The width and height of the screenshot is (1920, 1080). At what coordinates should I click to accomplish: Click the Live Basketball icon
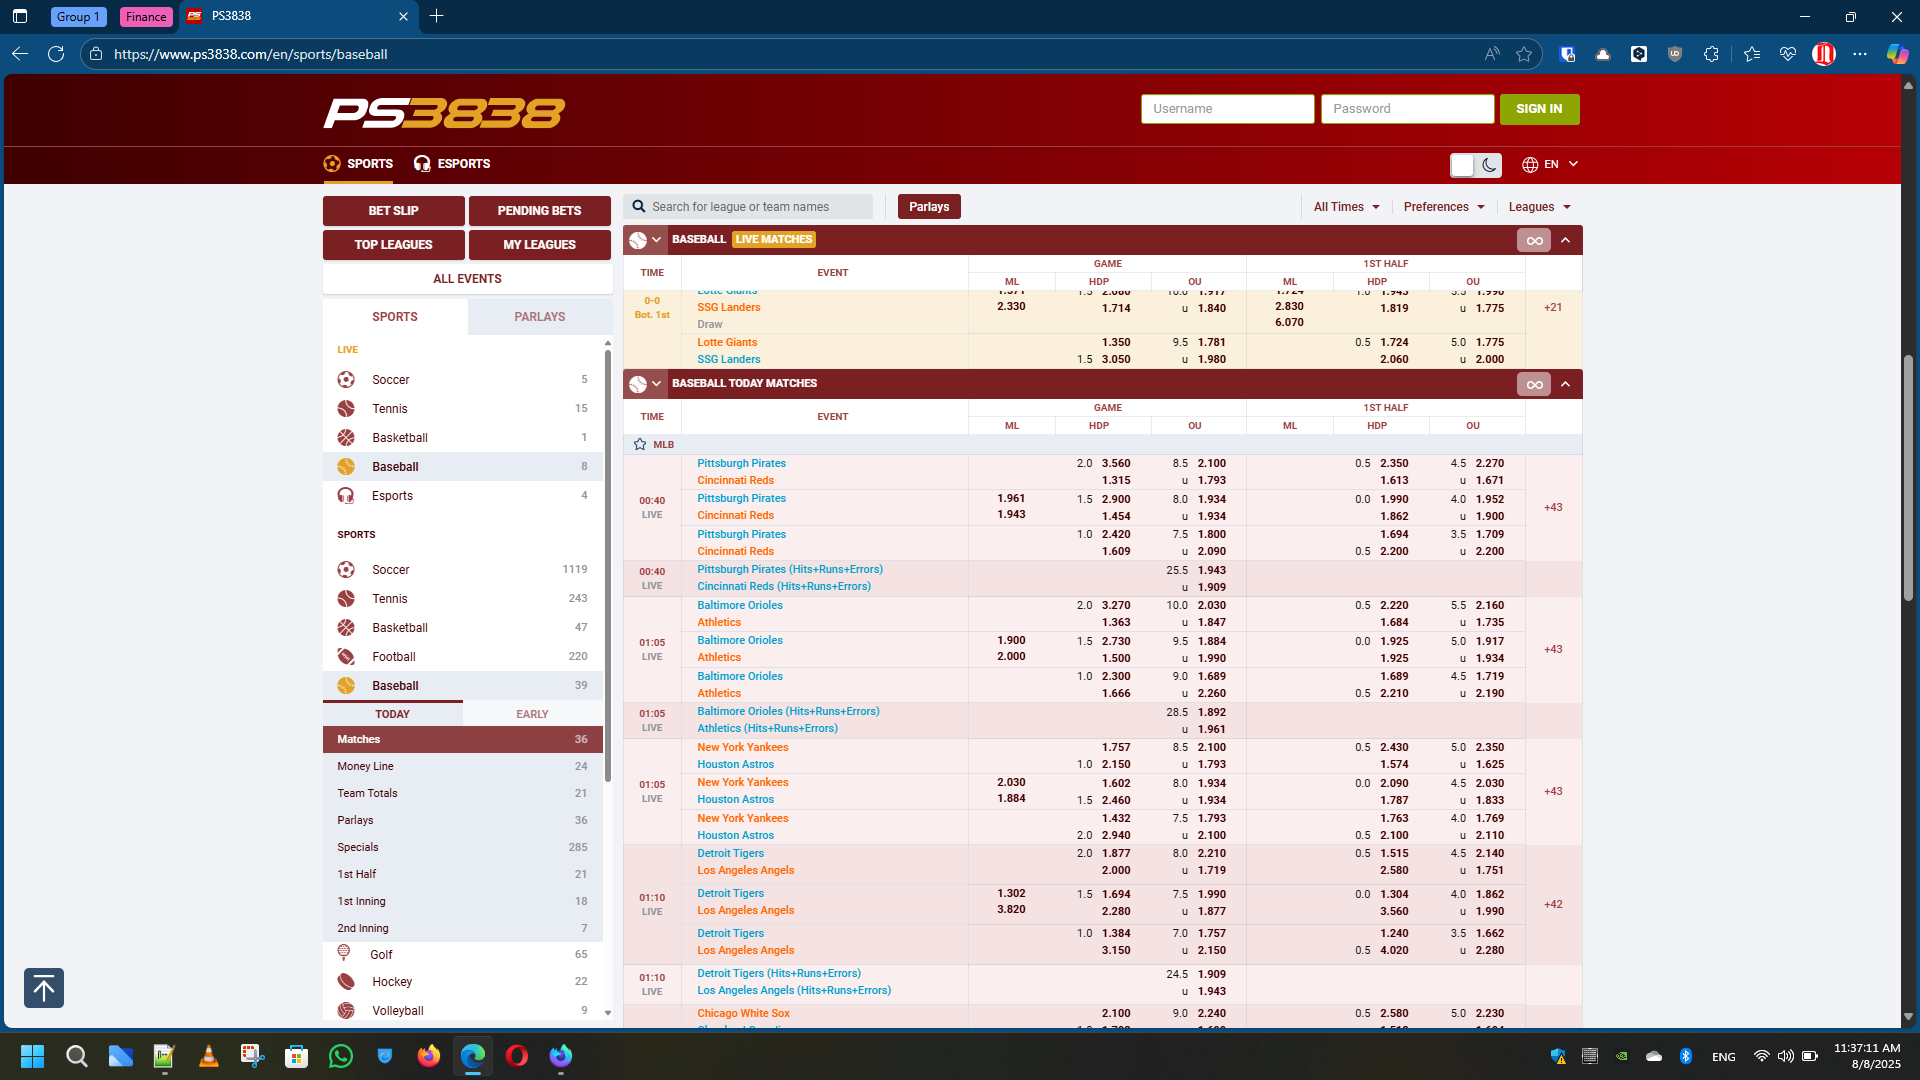(x=346, y=438)
